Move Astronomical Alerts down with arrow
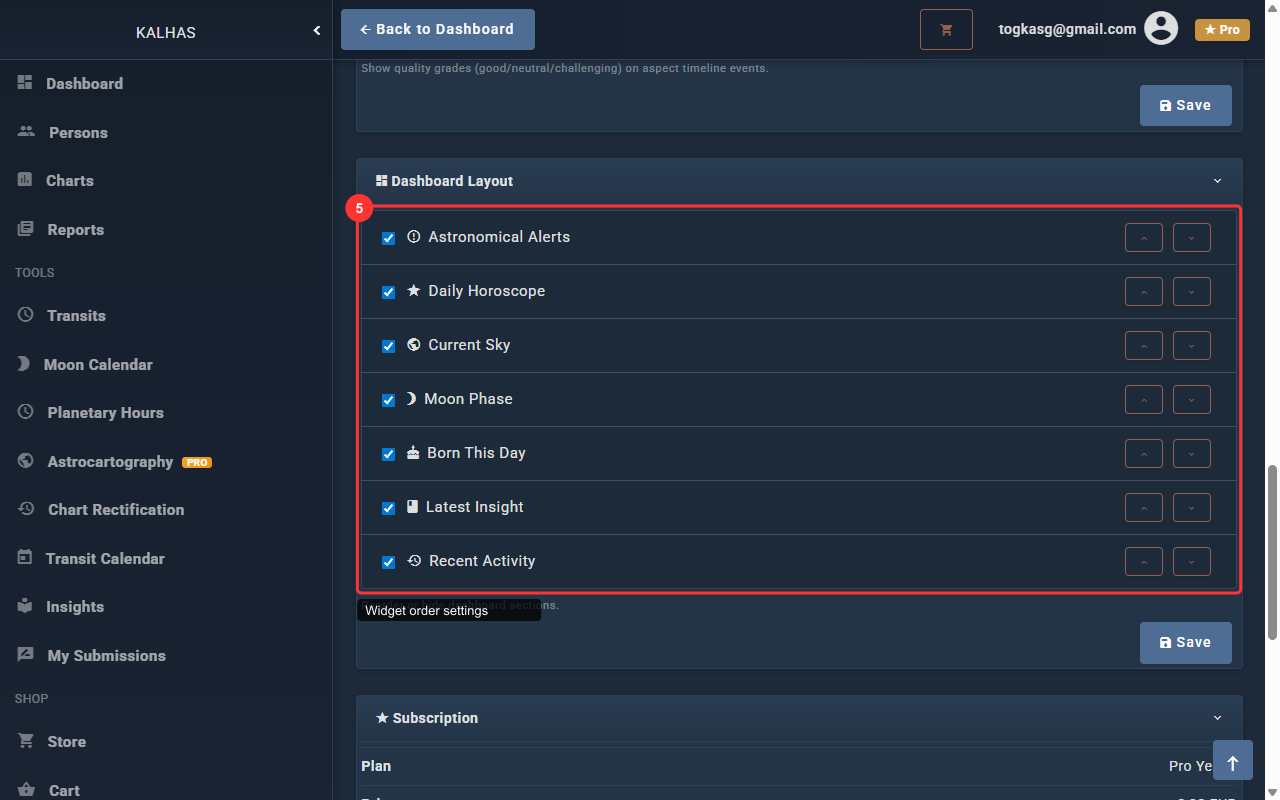The image size is (1280, 800). tap(1191, 238)
